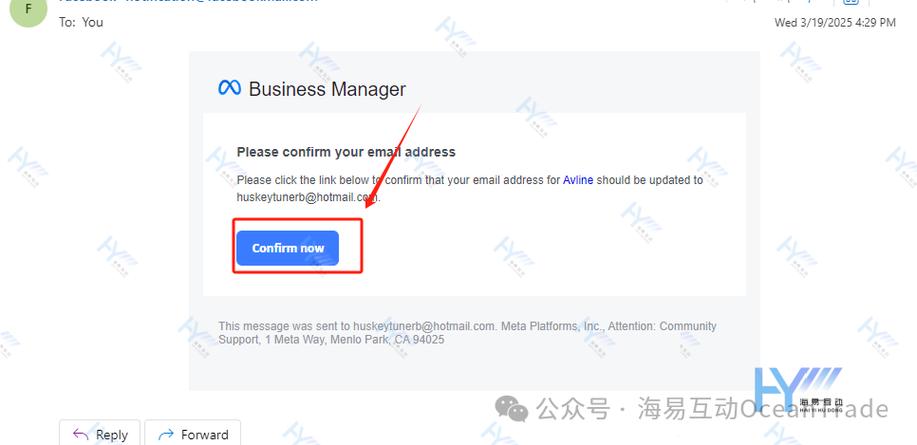Viewport: 917px width, 445px height.
Task: Click huskeytunerb@hotmail.com in the message body
Action: (307, 197)
